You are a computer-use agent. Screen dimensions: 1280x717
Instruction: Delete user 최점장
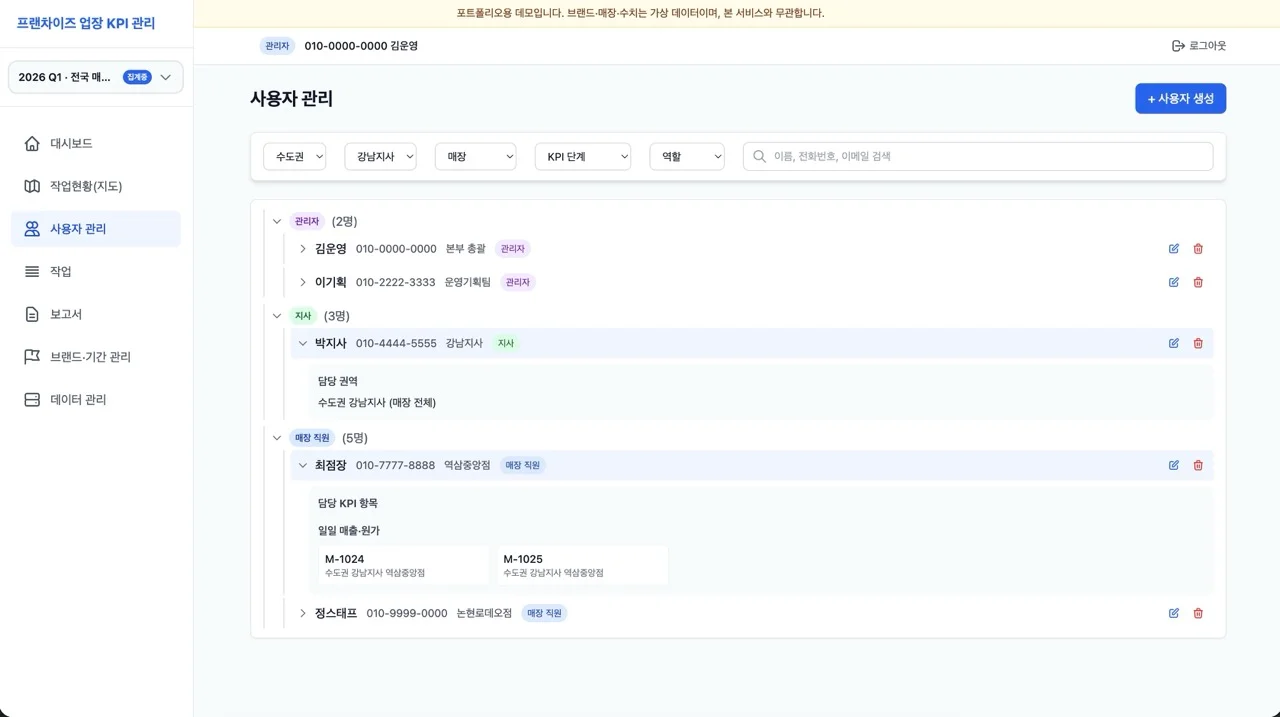pos(1198,465)
